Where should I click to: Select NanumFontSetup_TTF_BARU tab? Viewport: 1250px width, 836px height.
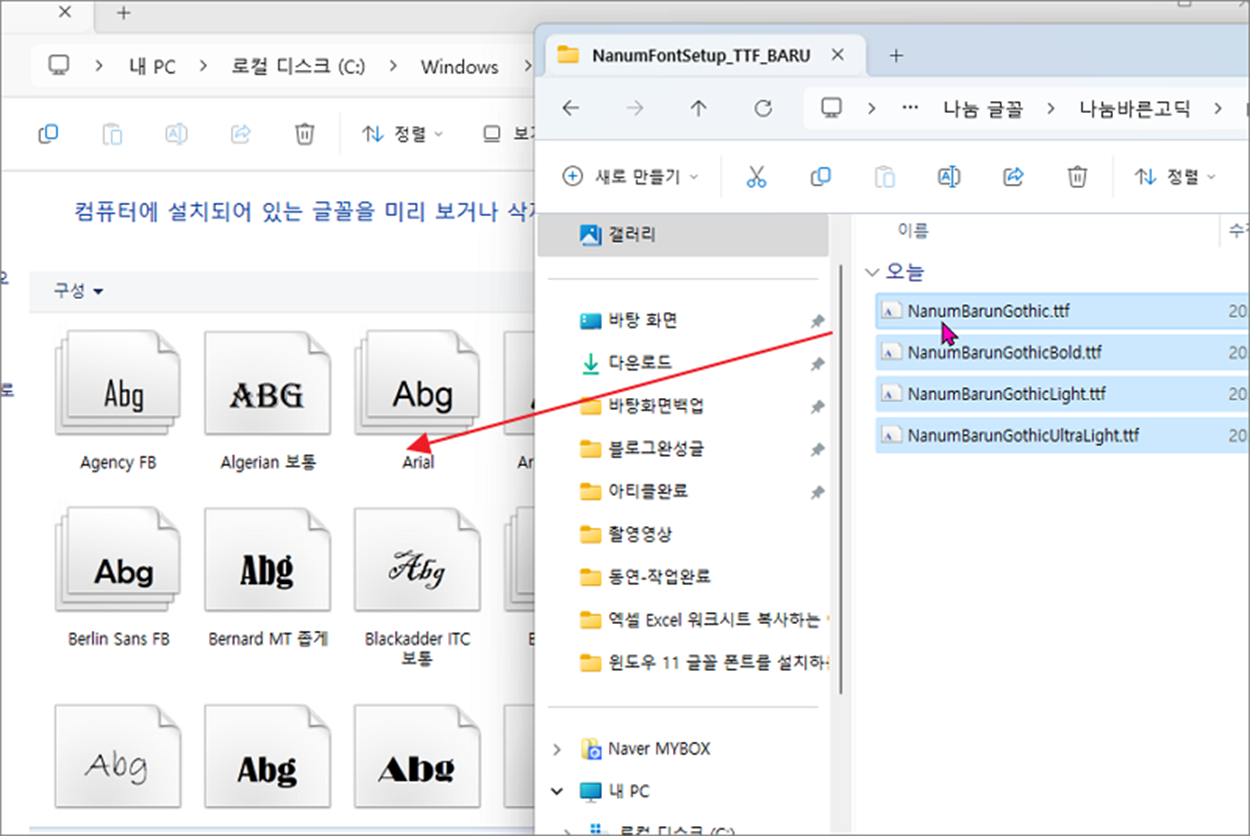tap(704, 55)
